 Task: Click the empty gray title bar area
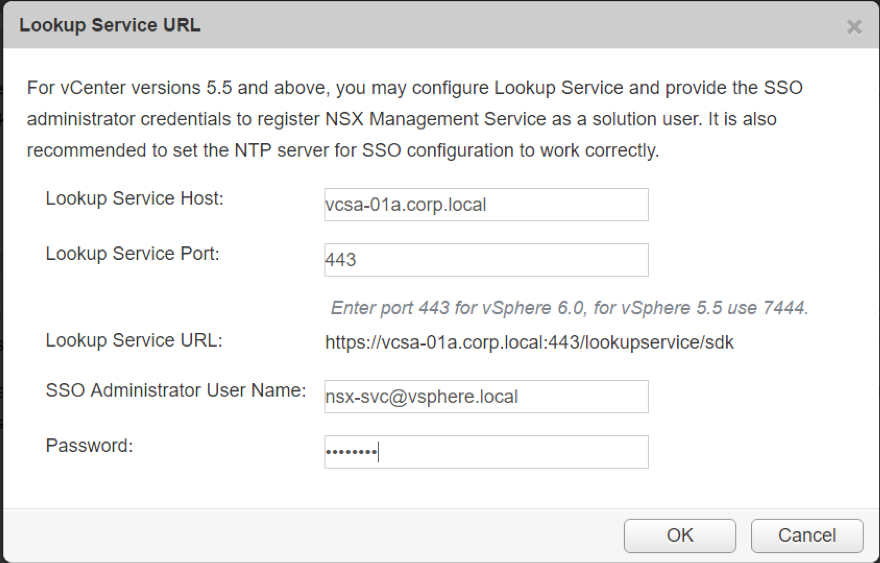point(522,25)
